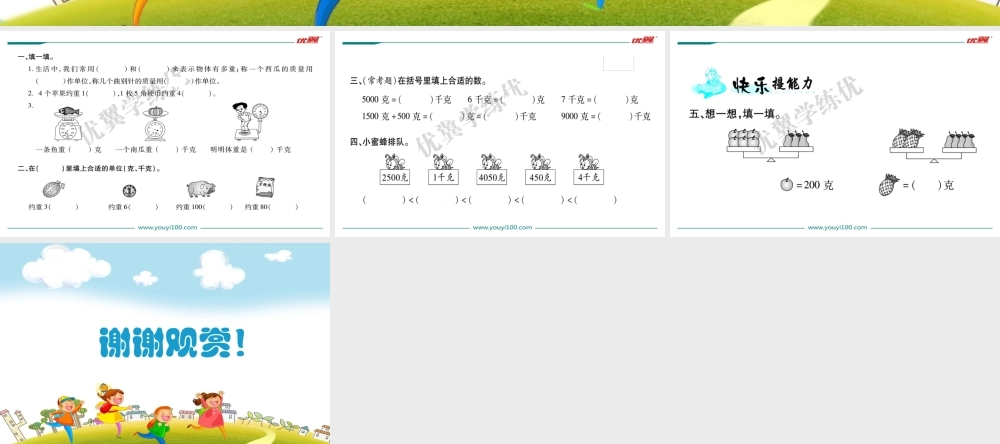Screen dimensions: 1000x444
Task: Open the www.youyi100.com link on the bees slide
Action: click(x=502, y=227)
